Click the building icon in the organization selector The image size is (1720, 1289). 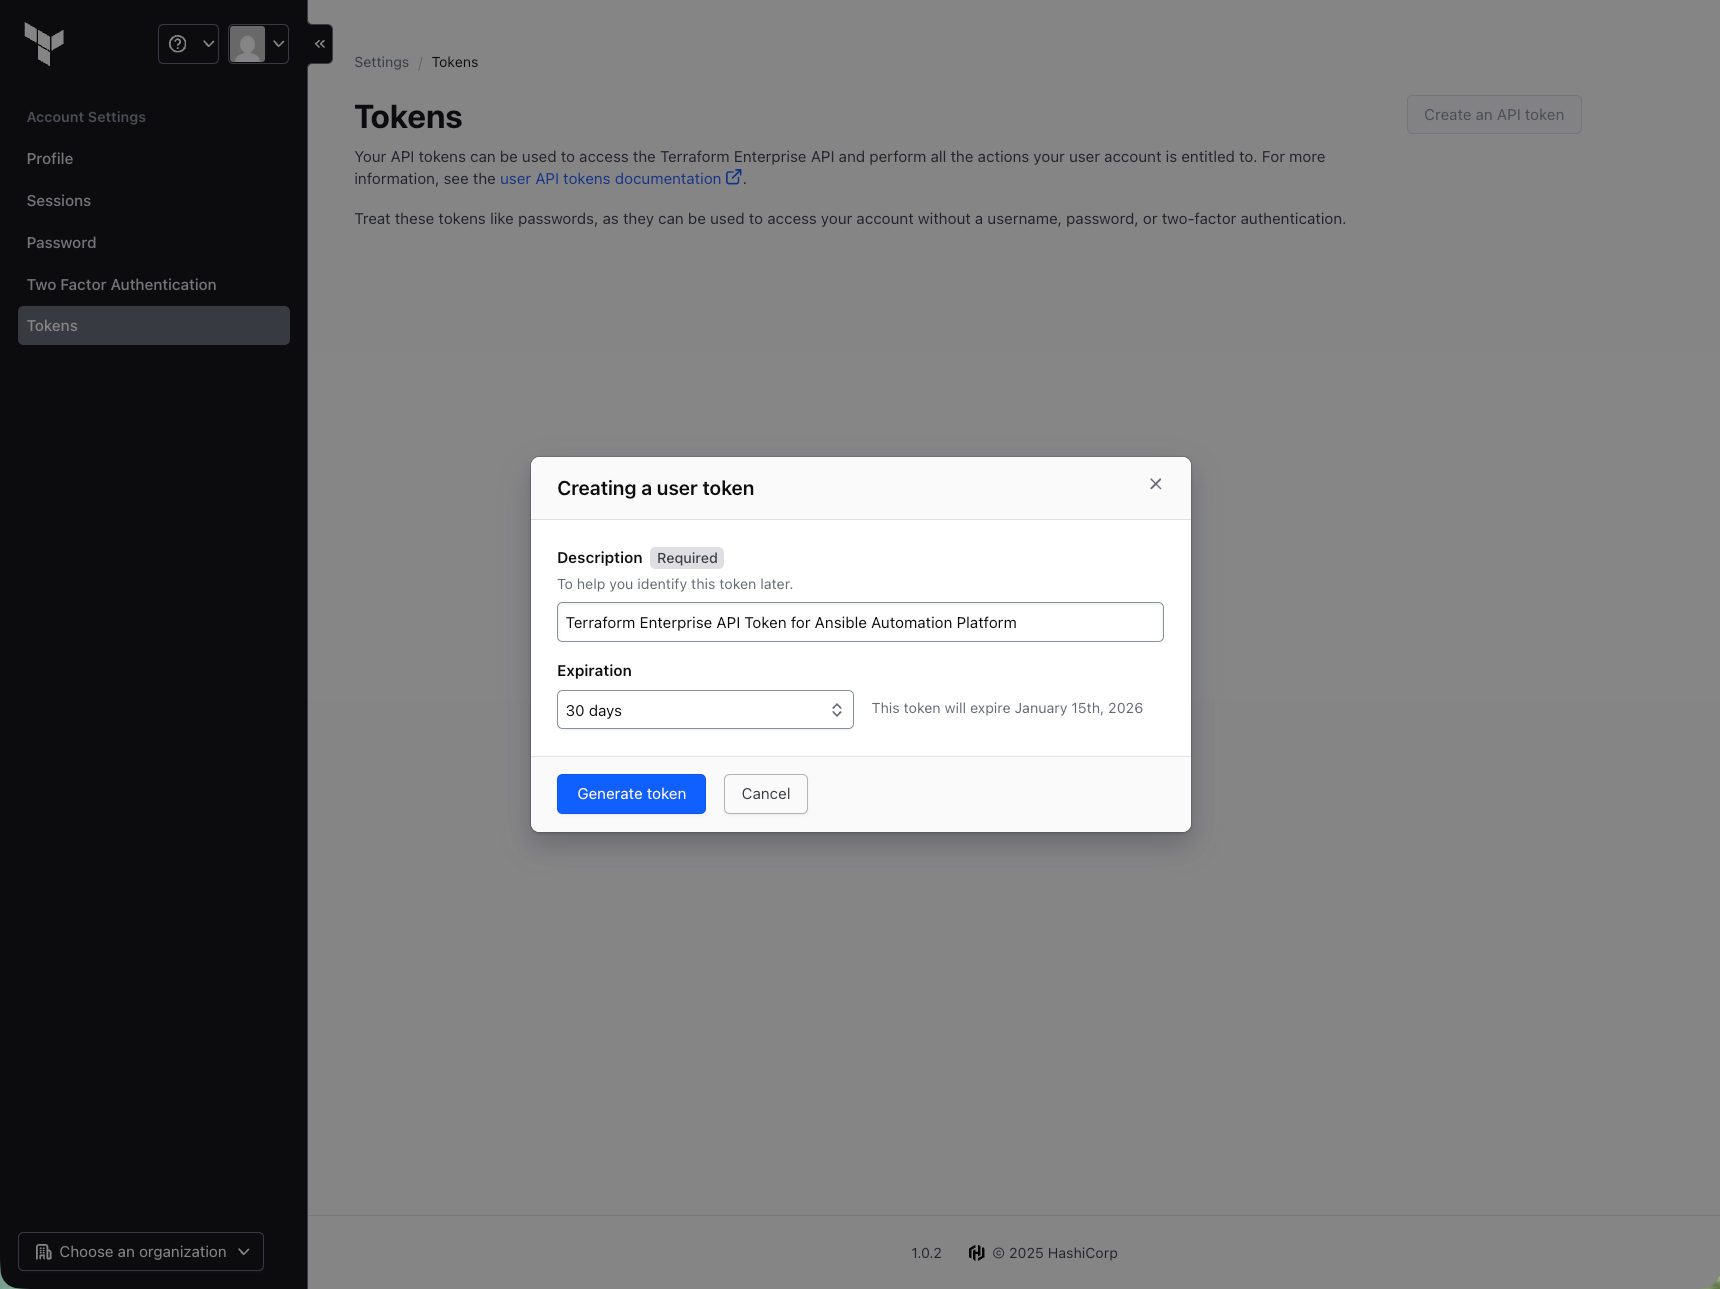(x=44, y=1252)
